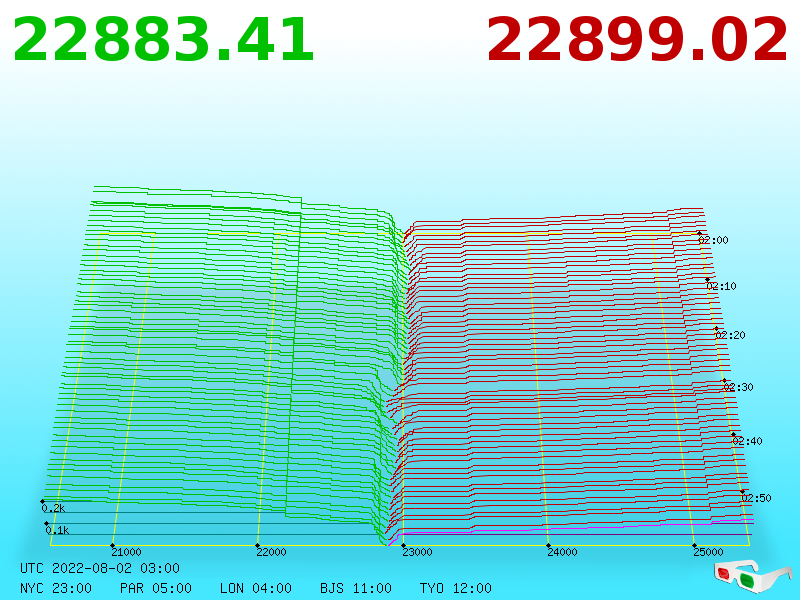
Task: Click the 02:40 time axis marker
Action: click(747, 441)
